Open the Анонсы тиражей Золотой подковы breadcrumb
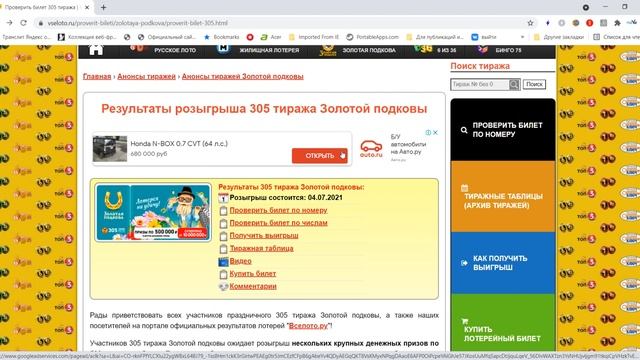640x360 pixels. coord(242,76)
